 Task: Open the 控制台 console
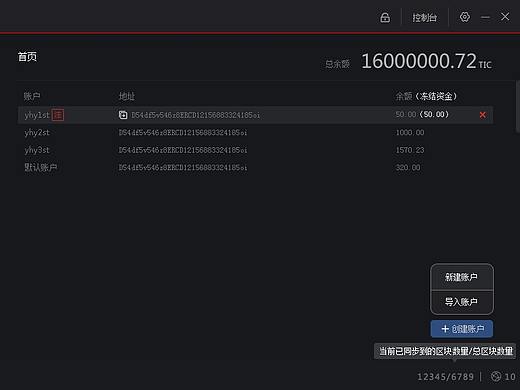click(x=424, y=17)
